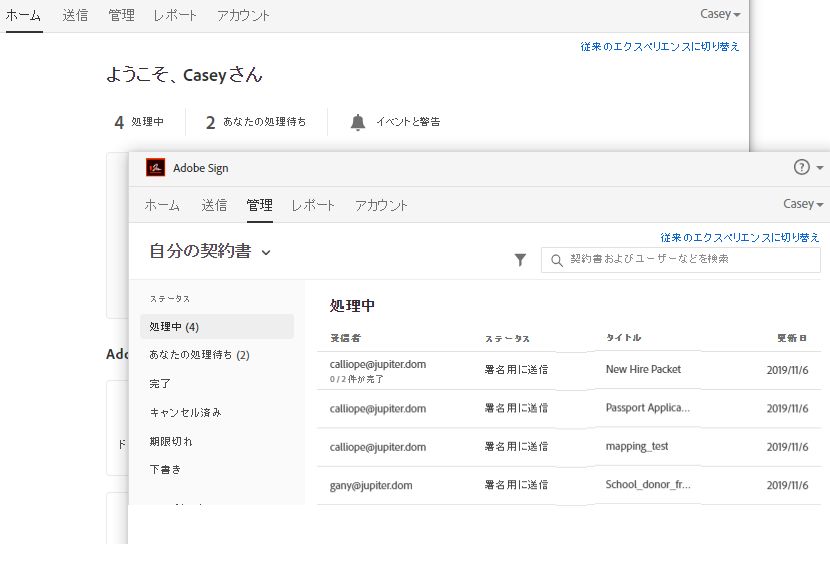Click the Adobe Sign logo icon
This screenshot has width=830, height=561.
pyautogui.click(x=155, y=168)
